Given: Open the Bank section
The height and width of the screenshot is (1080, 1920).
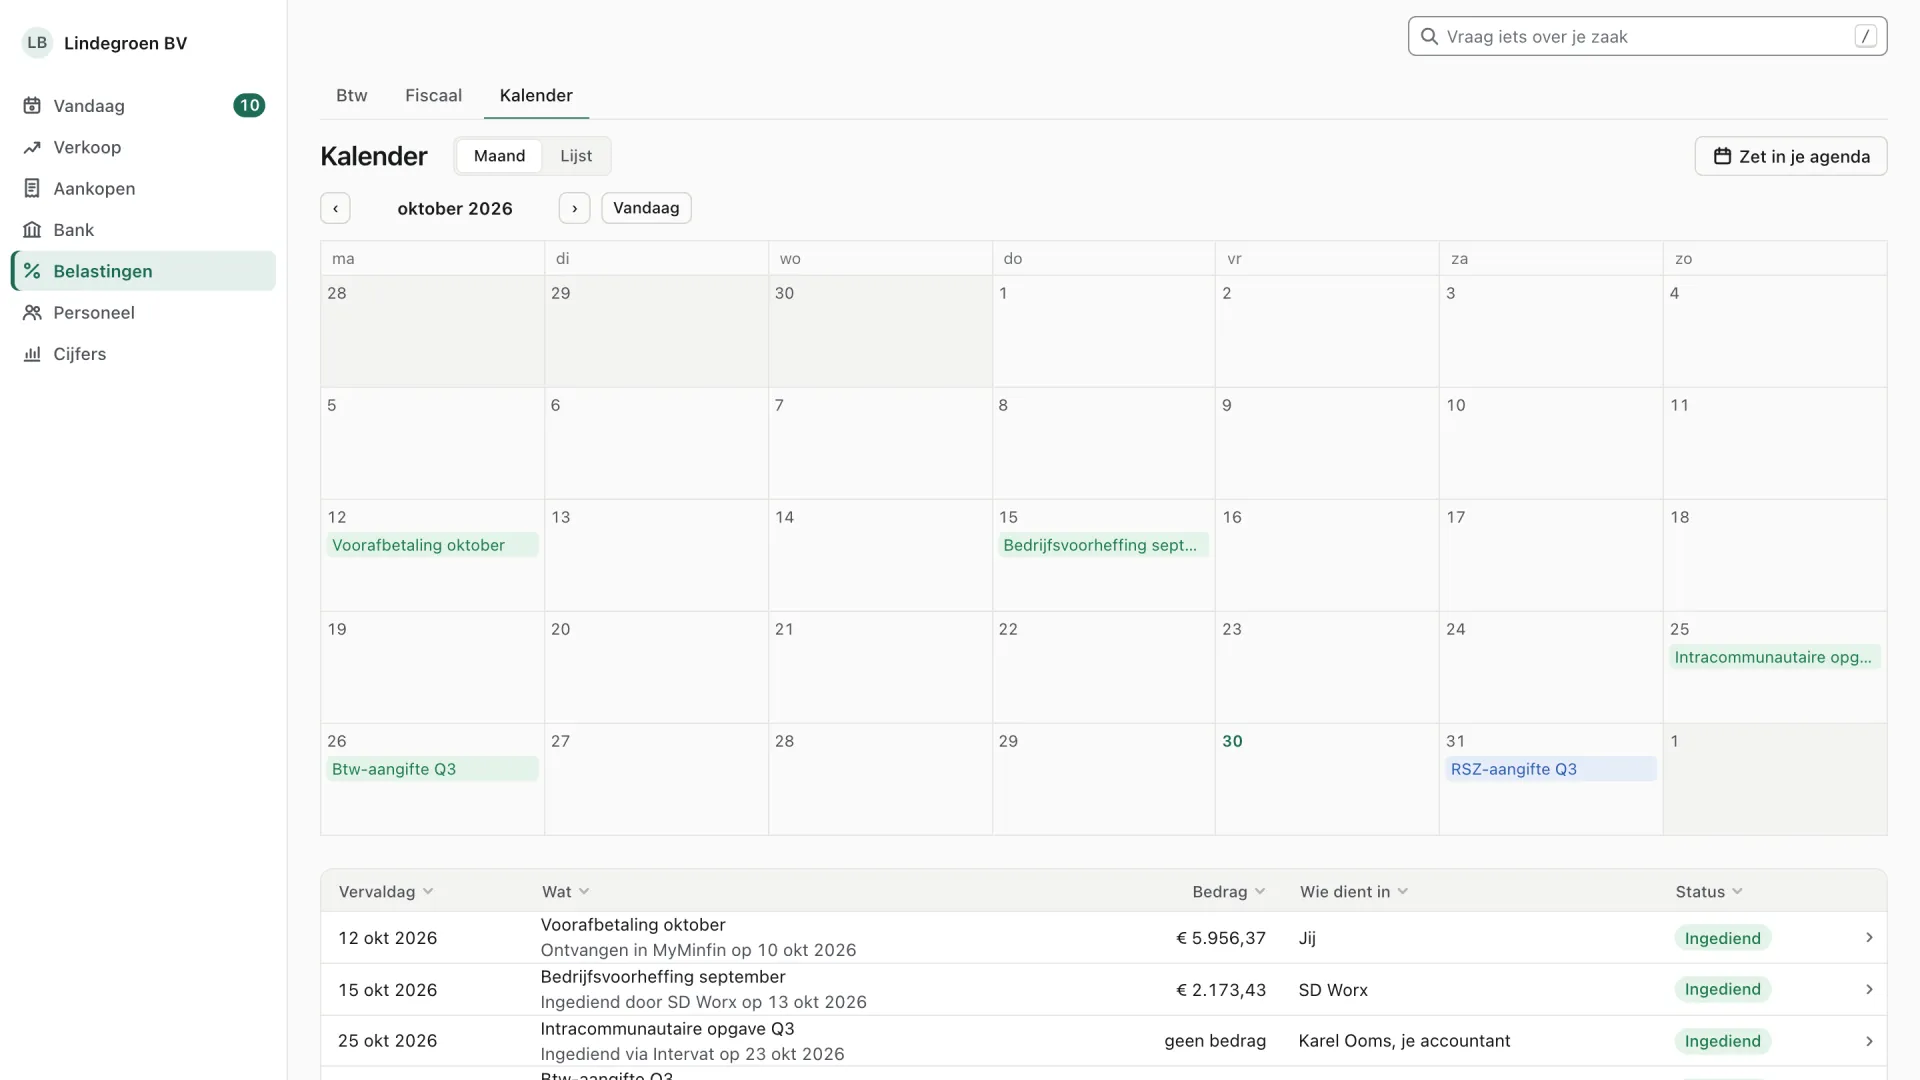Looking at the screenshot, I should (143, 230).
